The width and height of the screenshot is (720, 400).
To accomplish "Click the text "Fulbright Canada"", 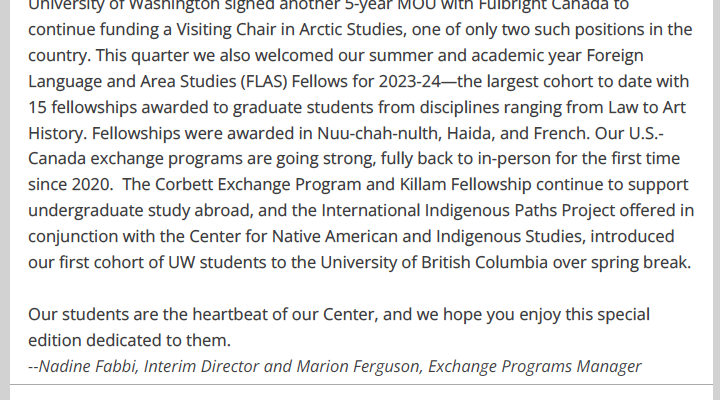I will tap(554, 6).
